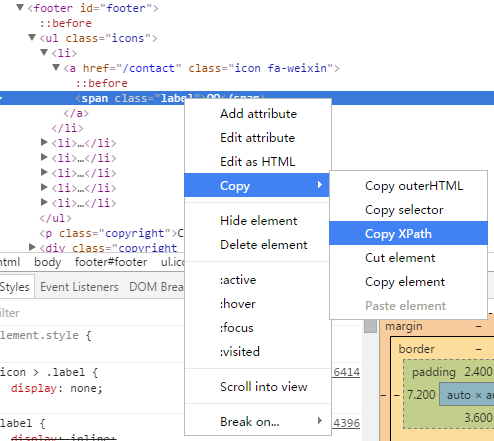
Task: Collapse the first expanded li node
Action: click(x=44, y=52)
